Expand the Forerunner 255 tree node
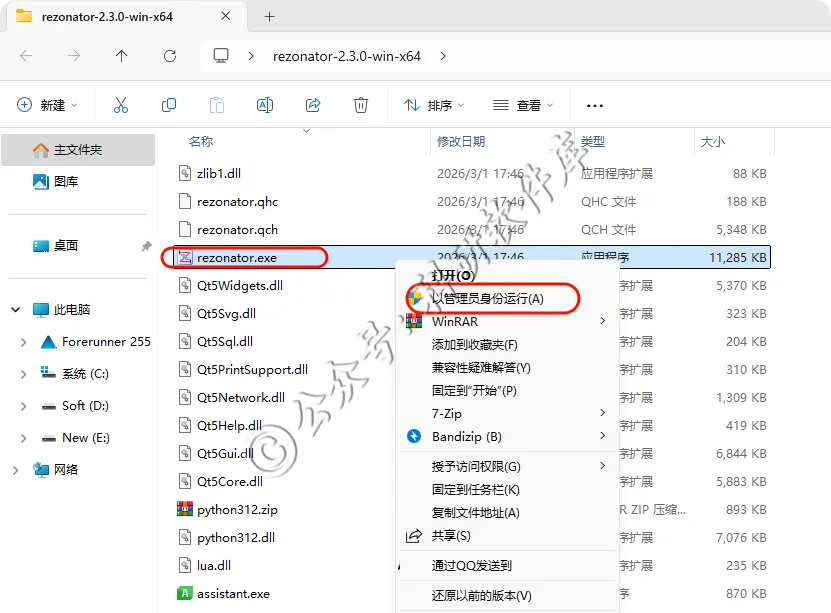The width and height of the screenshot is (831, 613). tap(23, 342)
